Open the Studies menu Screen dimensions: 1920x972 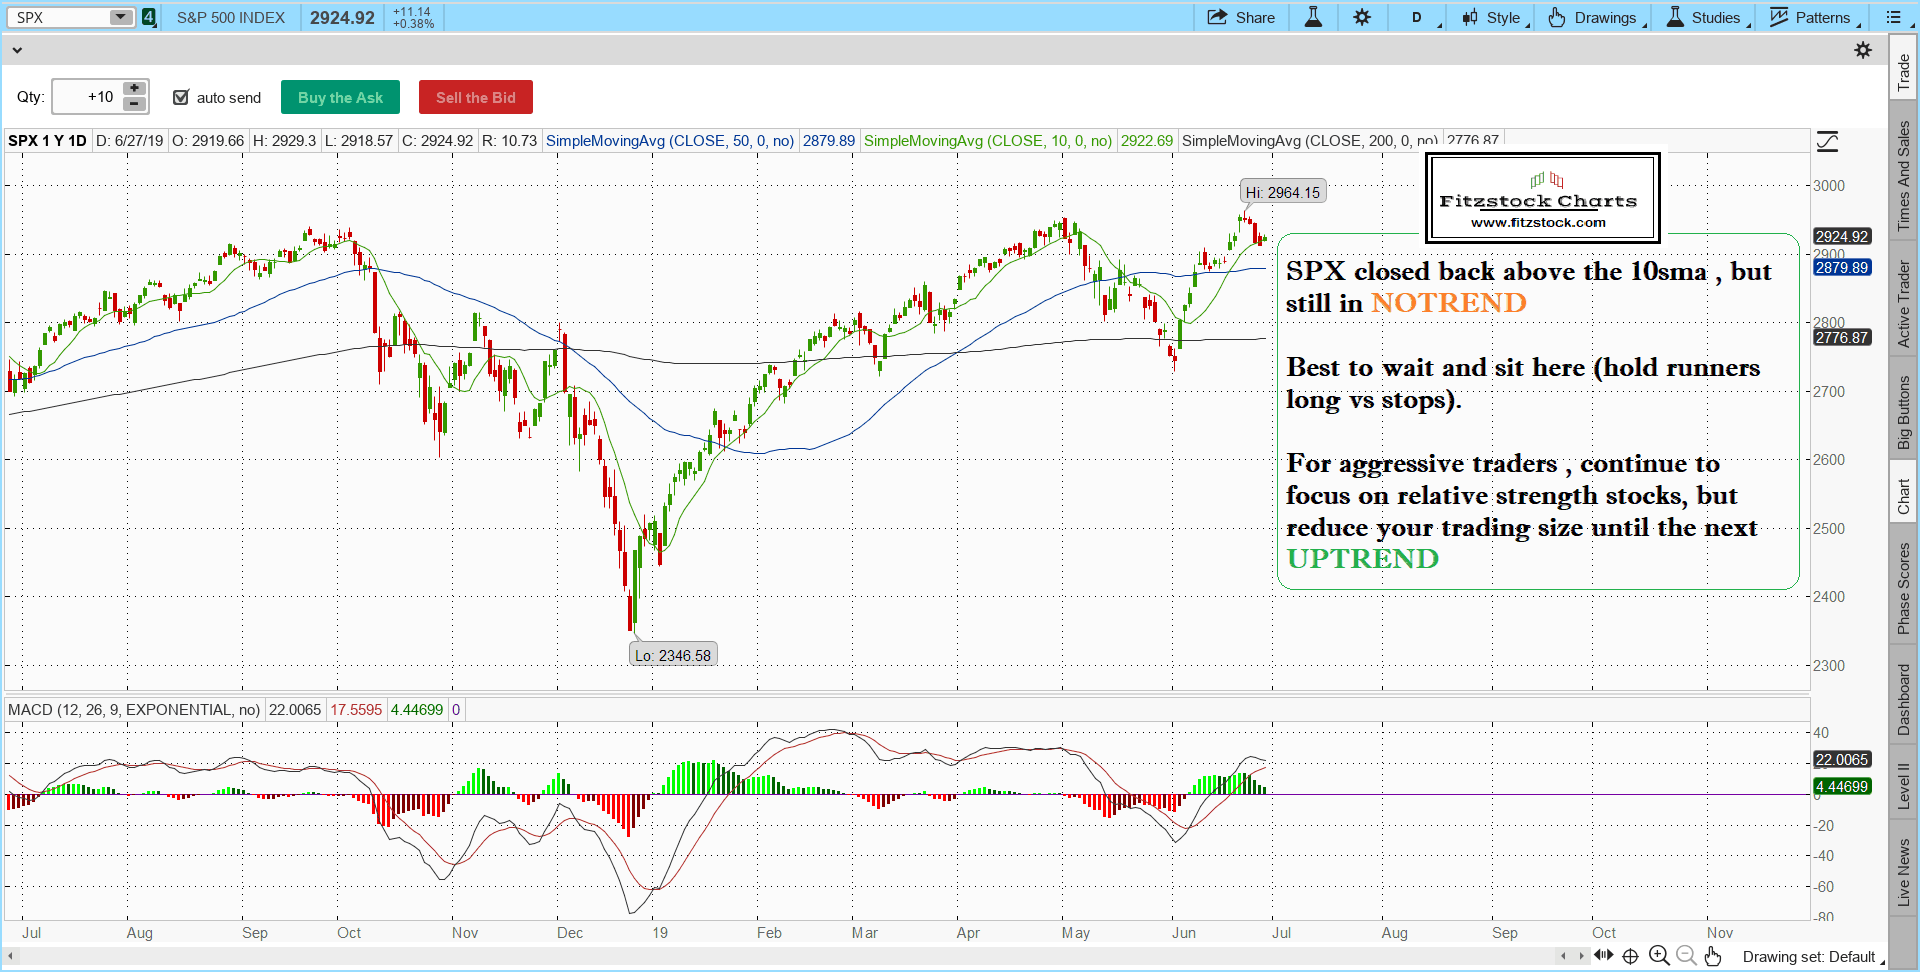pos(1708,17)
